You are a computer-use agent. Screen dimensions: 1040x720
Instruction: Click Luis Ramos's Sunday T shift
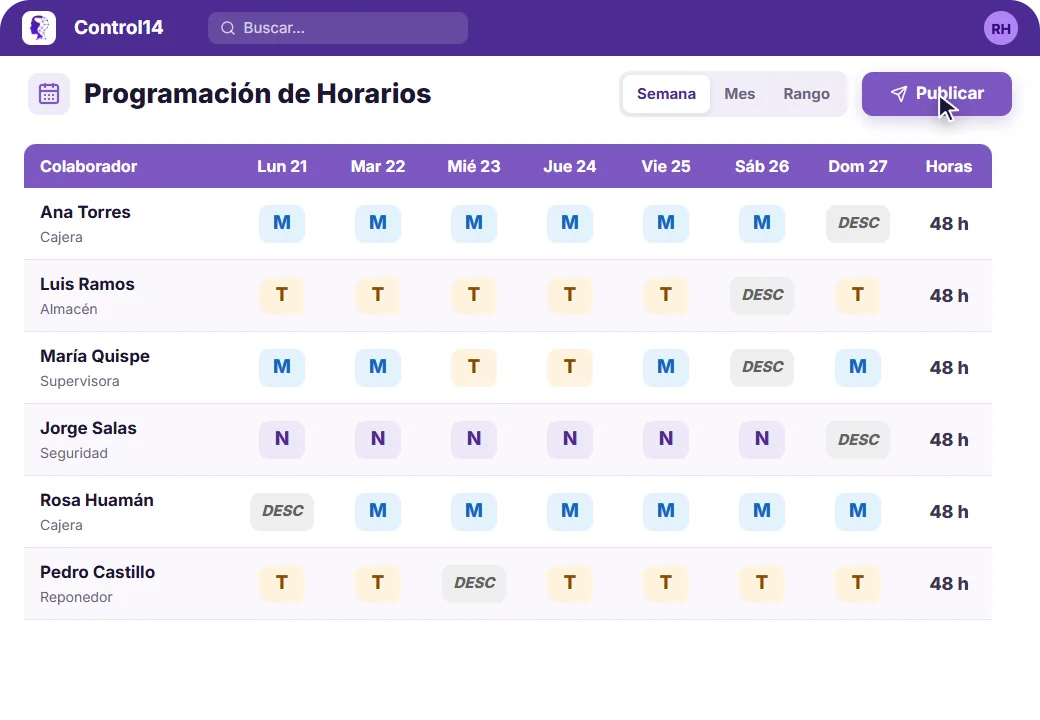pyautogui.click(x=858, y=295)
